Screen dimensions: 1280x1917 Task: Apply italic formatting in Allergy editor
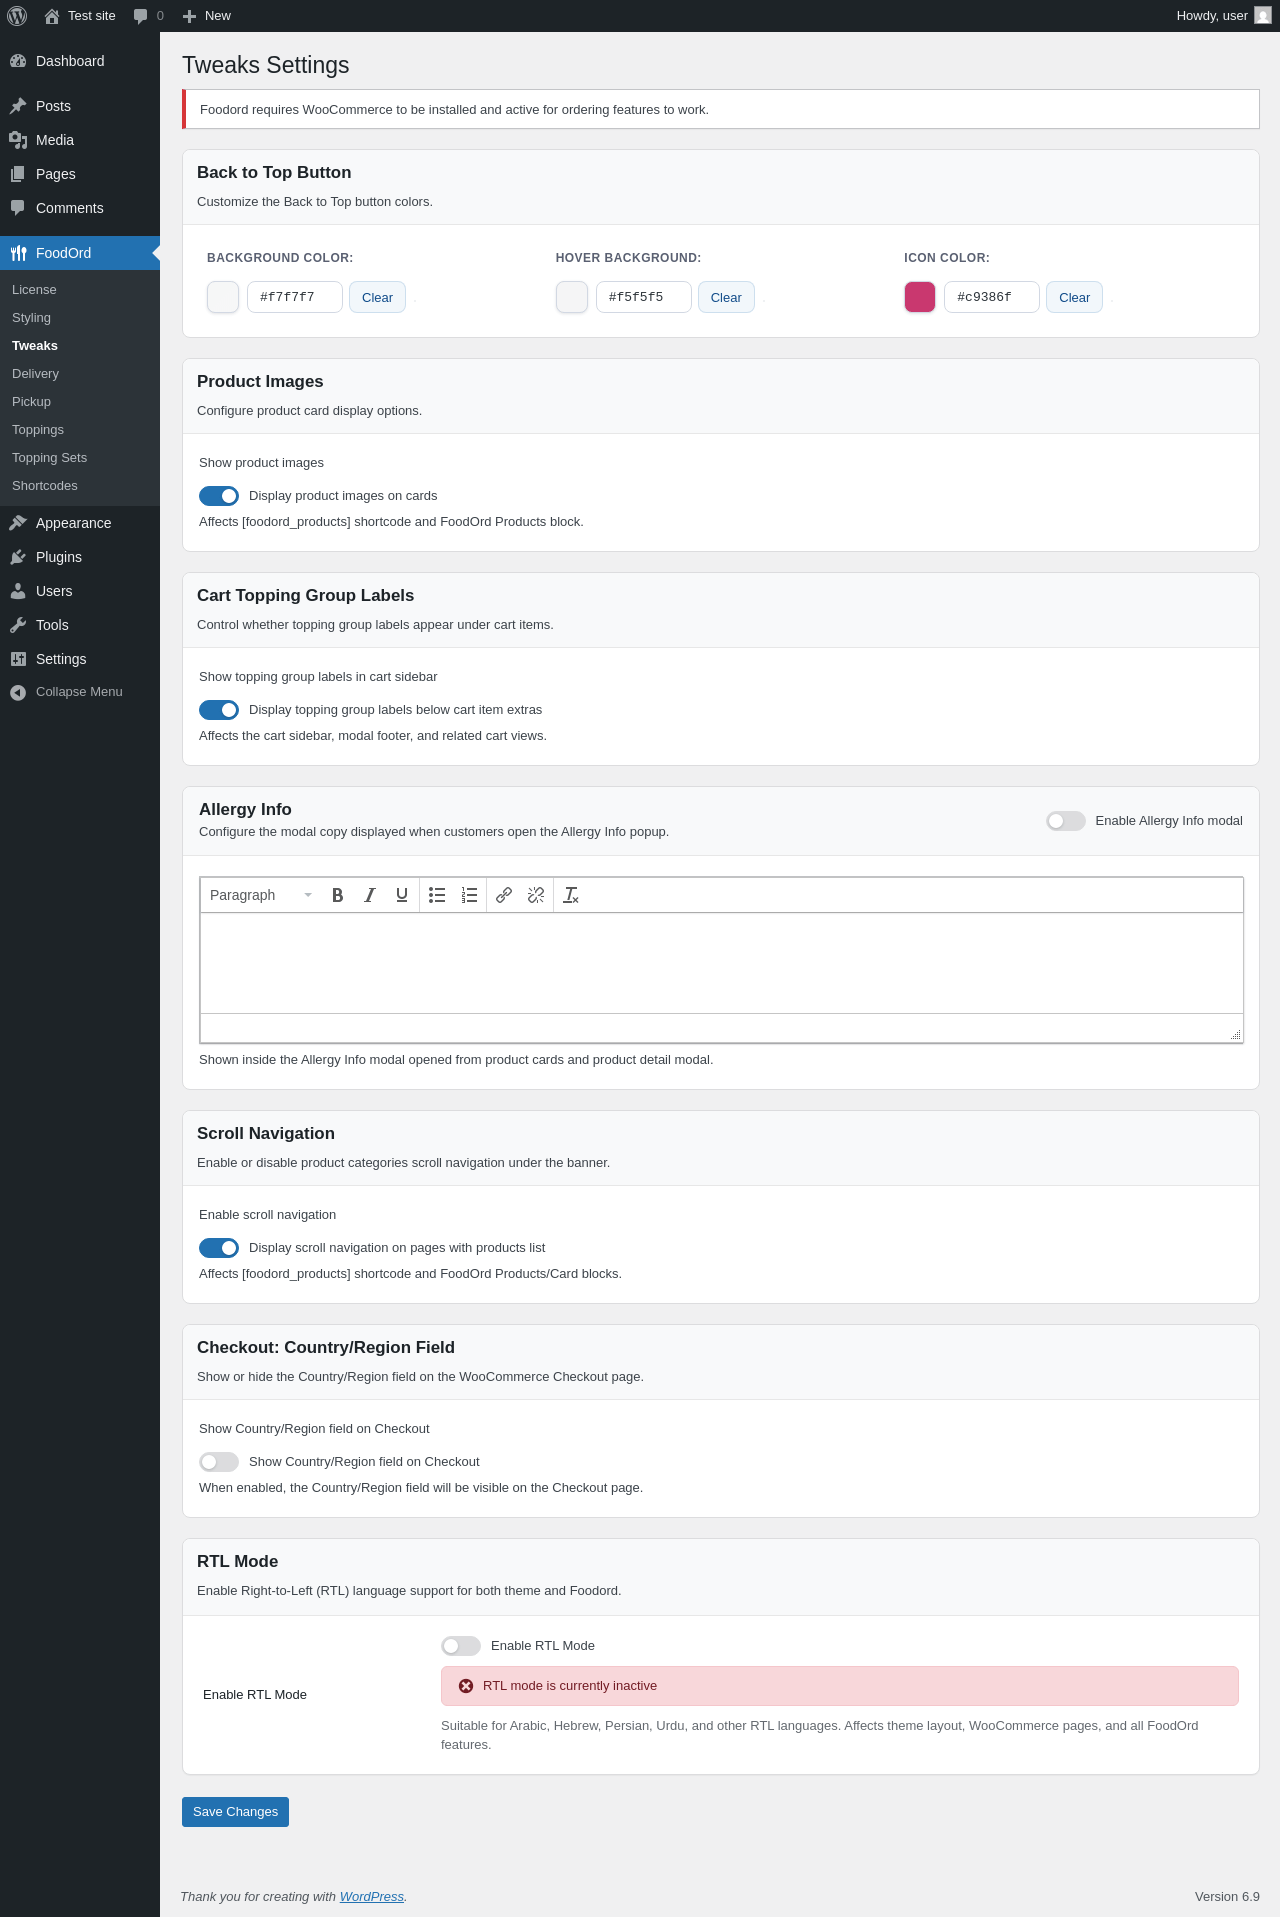370,895
